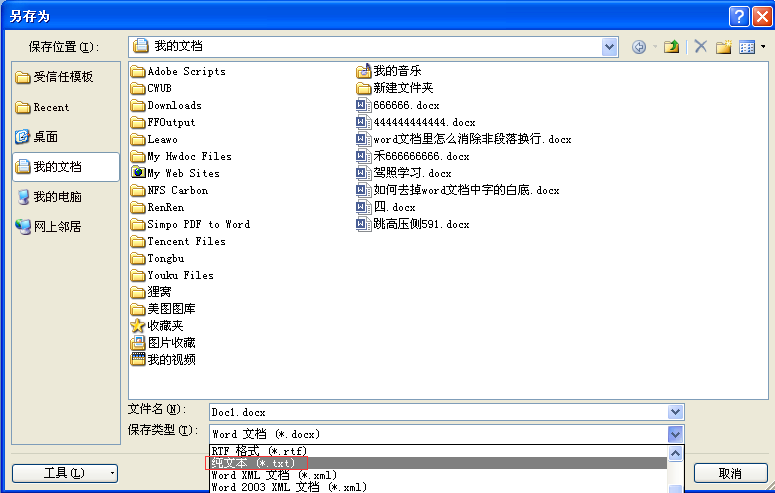Expand the 保存位置 location dropdown

[609, 47]
